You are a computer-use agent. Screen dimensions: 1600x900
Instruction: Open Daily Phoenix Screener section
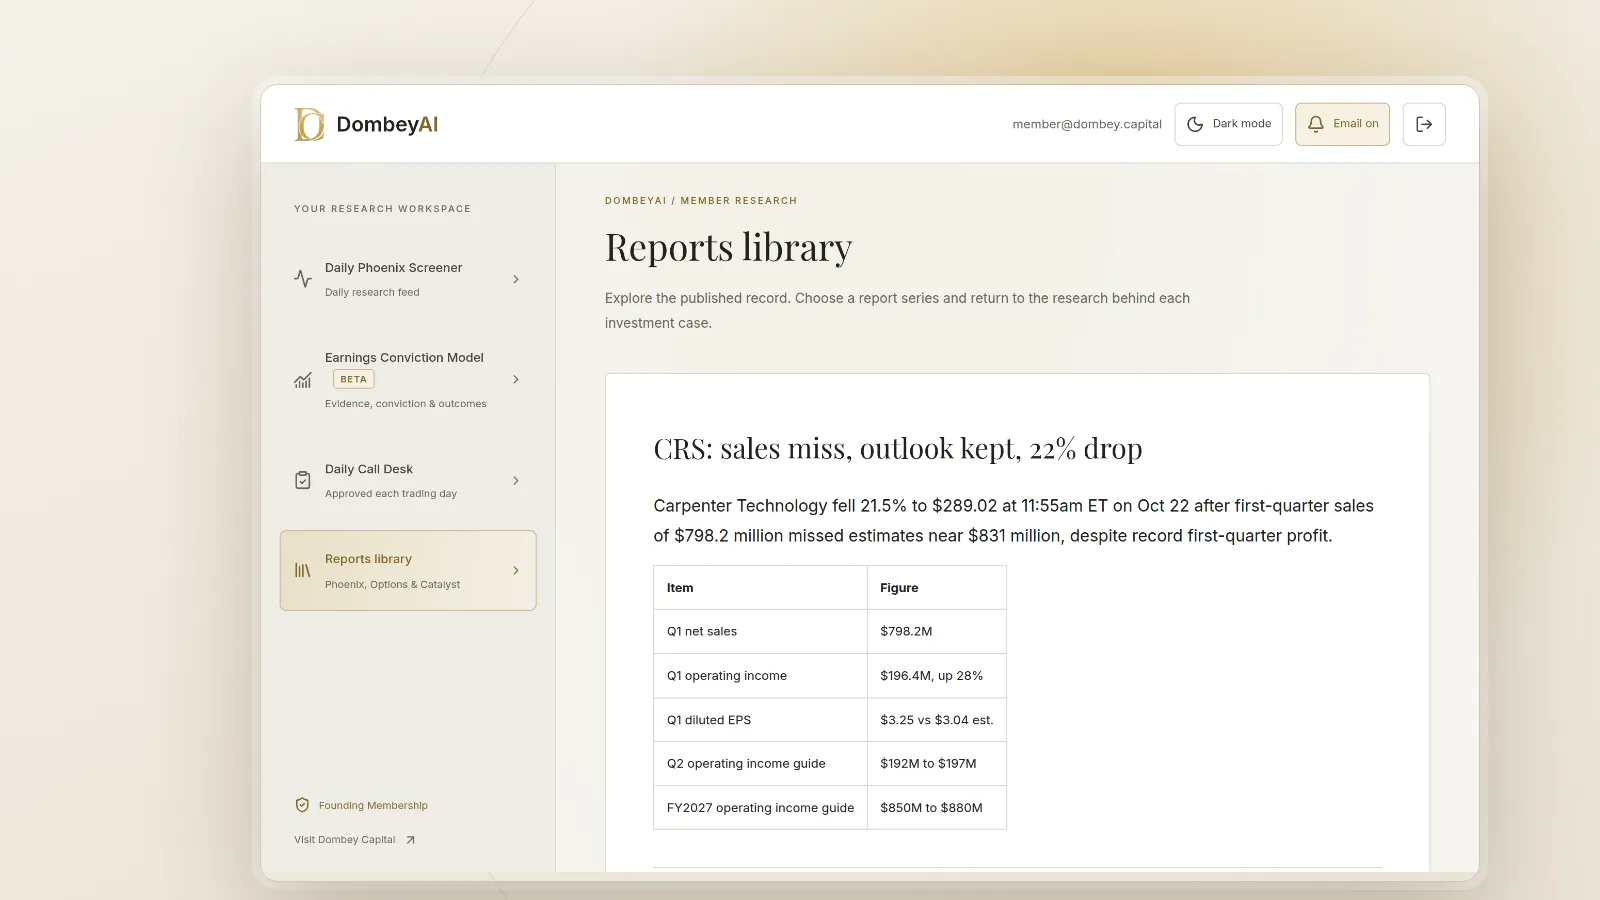[x=408, y=279]
